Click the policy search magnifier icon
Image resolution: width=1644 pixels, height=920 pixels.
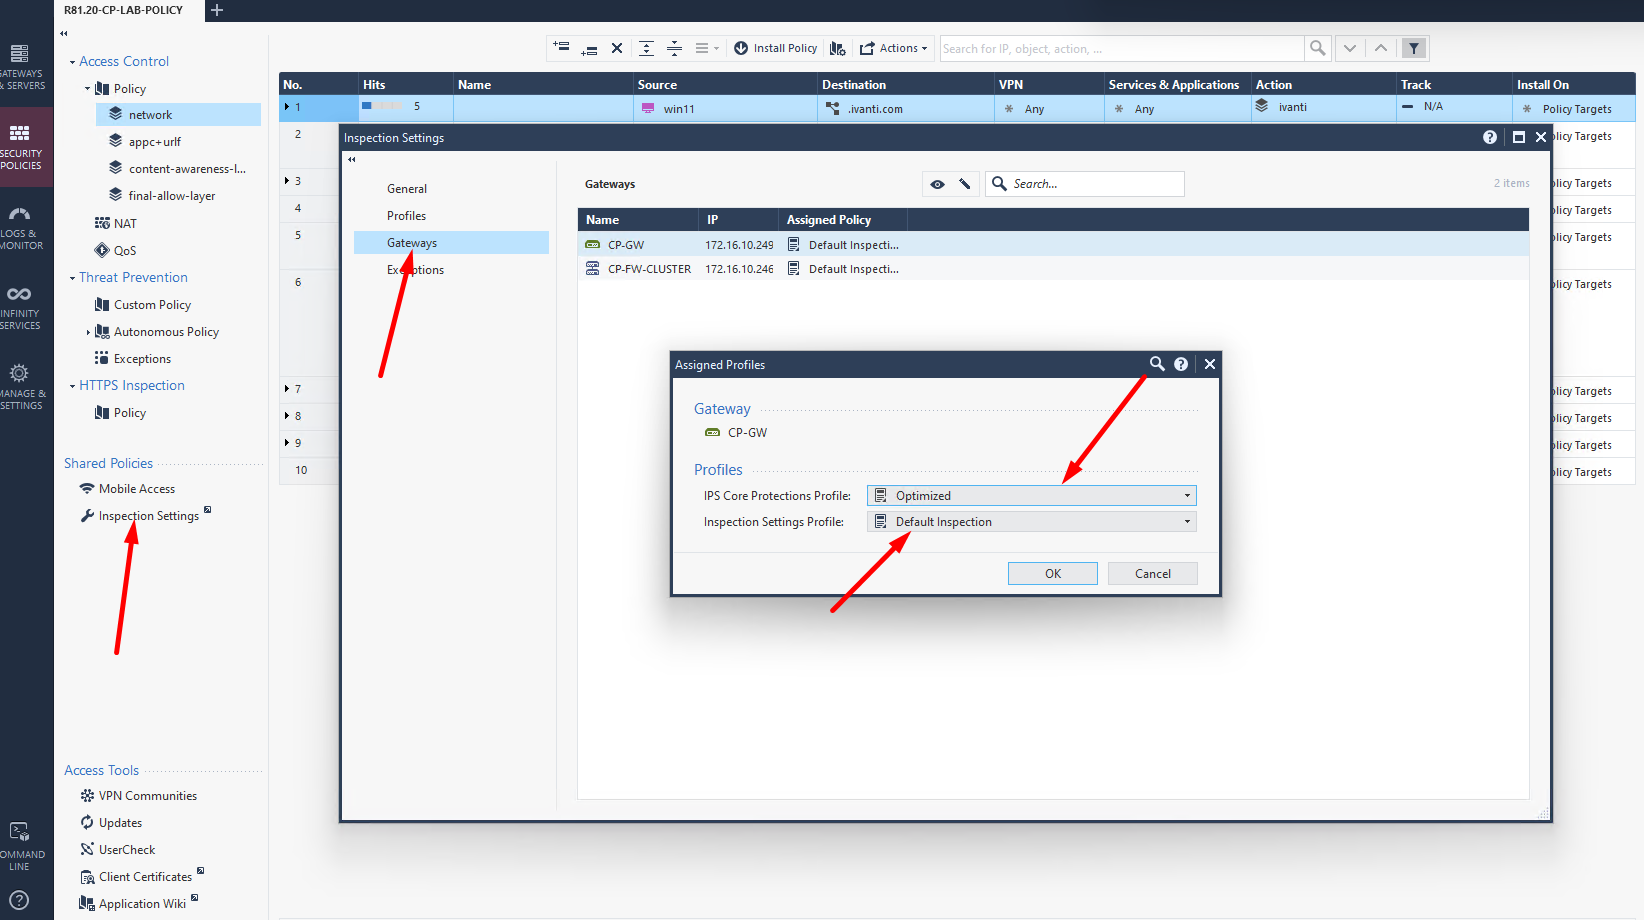pos(1318,48)
